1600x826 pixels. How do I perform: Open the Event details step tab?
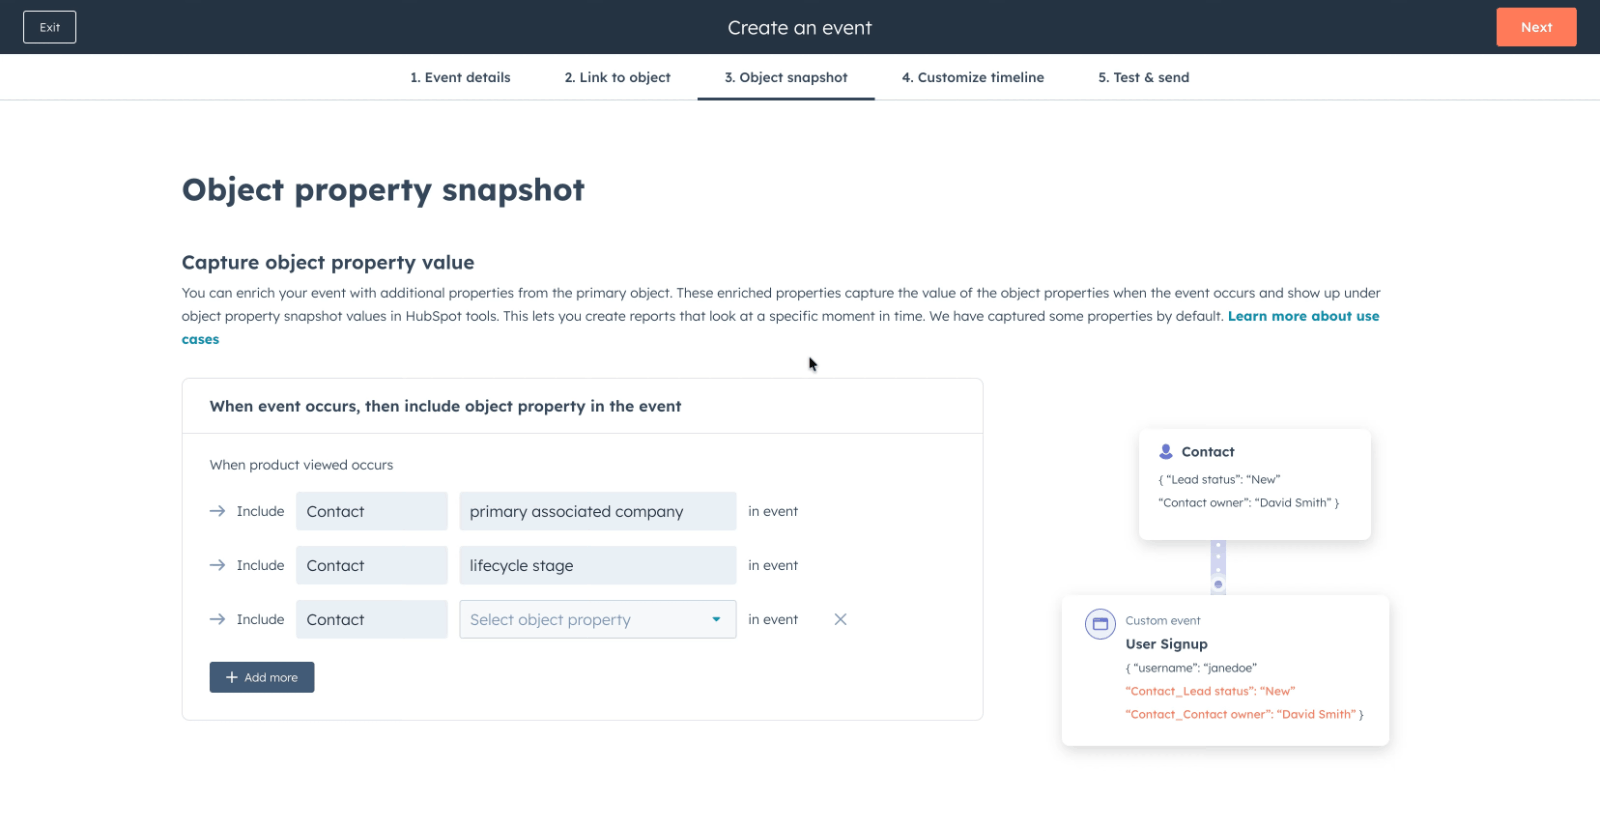(460, 77)
